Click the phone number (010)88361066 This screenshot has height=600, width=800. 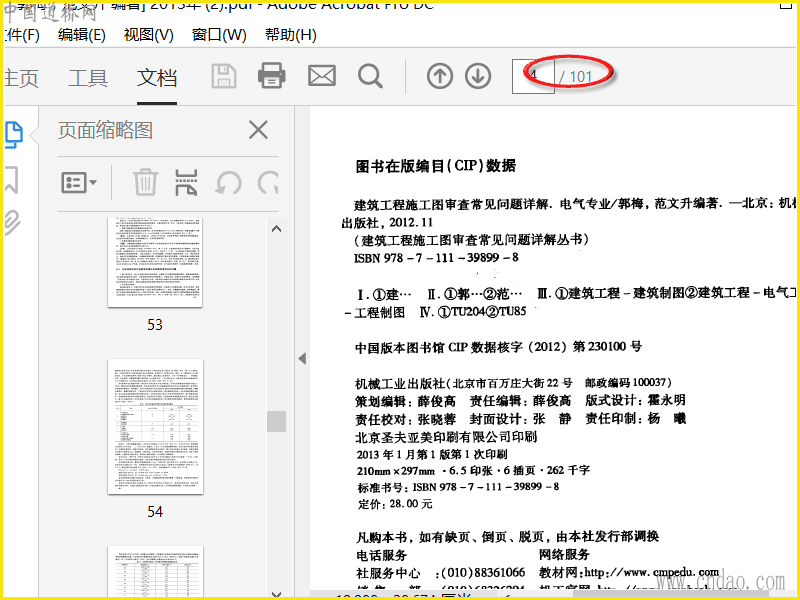point(483,572)
